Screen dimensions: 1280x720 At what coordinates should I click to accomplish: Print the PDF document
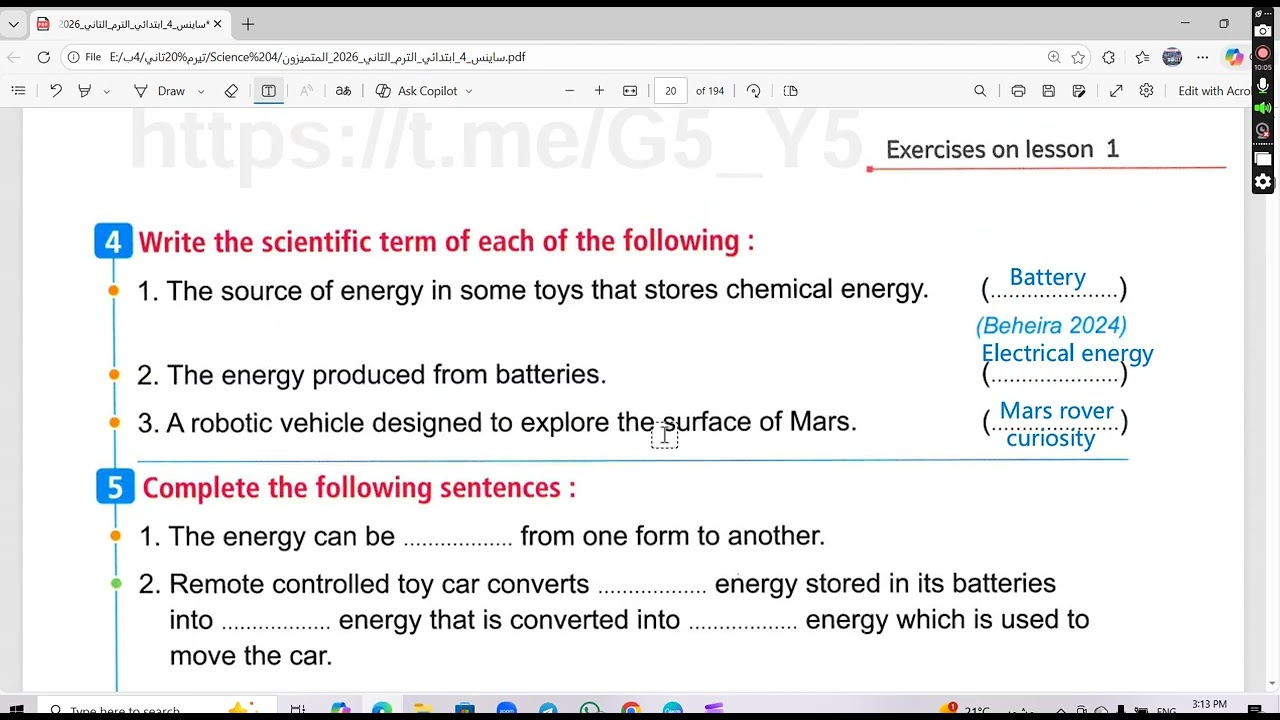1018,91
